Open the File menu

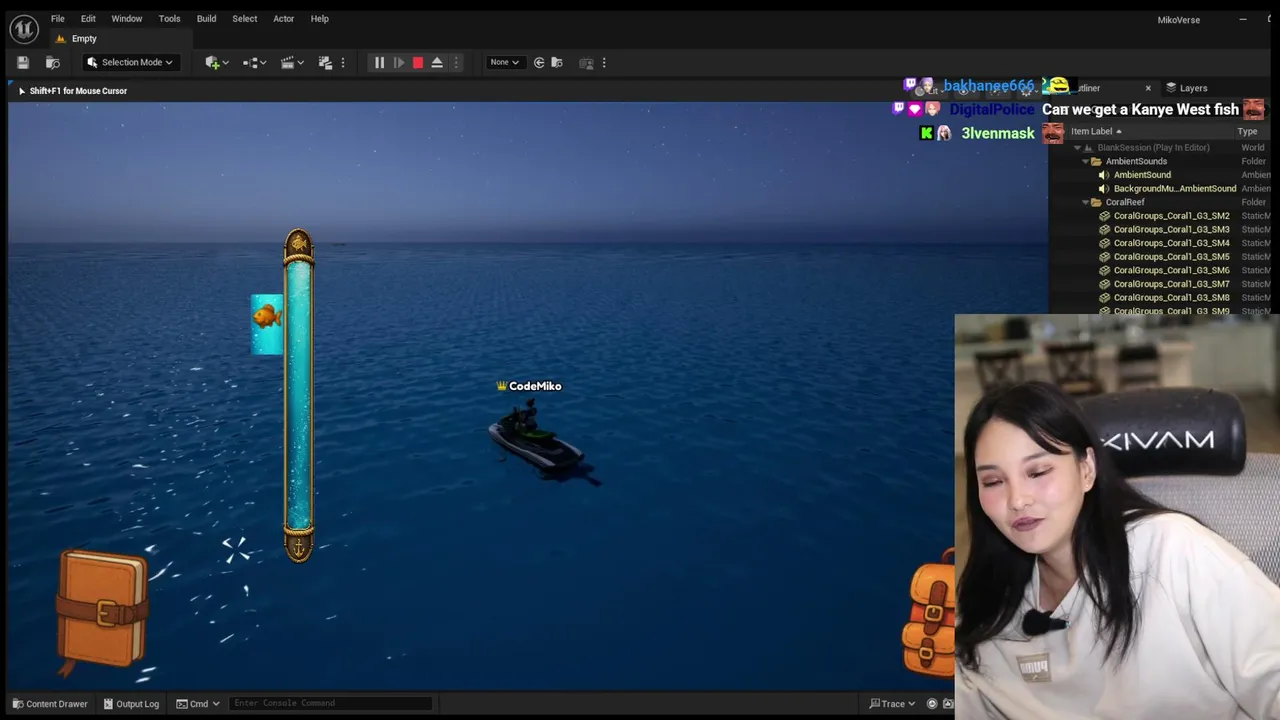pyautogui.click(x=58, y=18)
